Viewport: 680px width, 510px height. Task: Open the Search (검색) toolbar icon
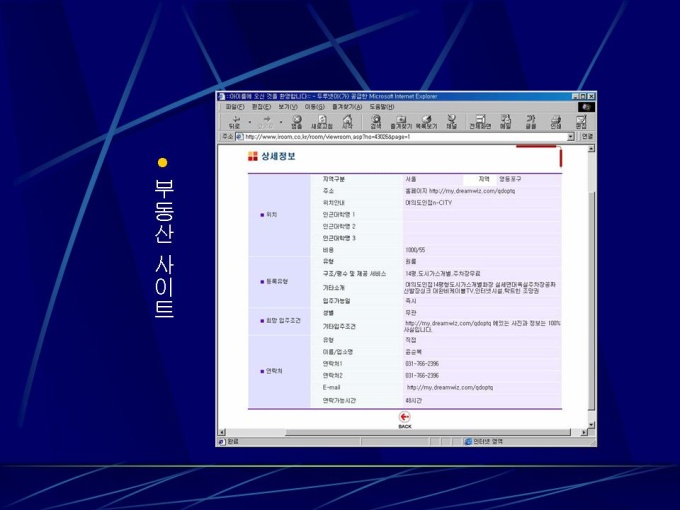click(x=376, y=121)
